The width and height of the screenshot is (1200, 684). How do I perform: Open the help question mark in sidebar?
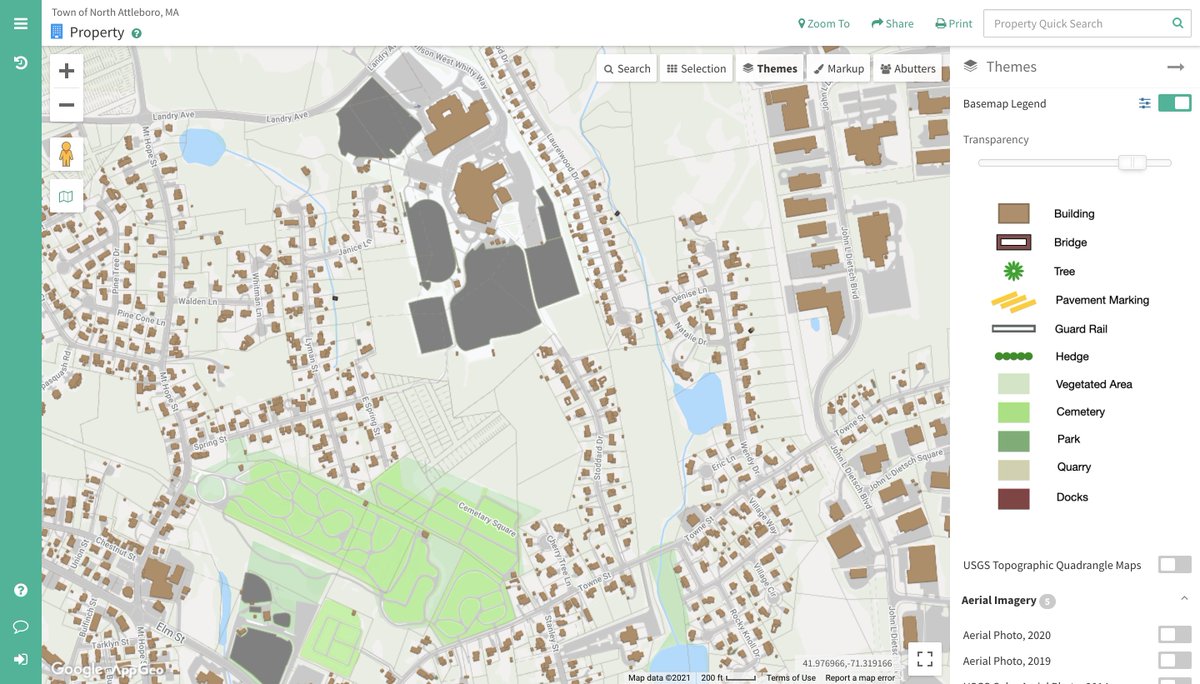pyautogui.click(x=20, y=590)
